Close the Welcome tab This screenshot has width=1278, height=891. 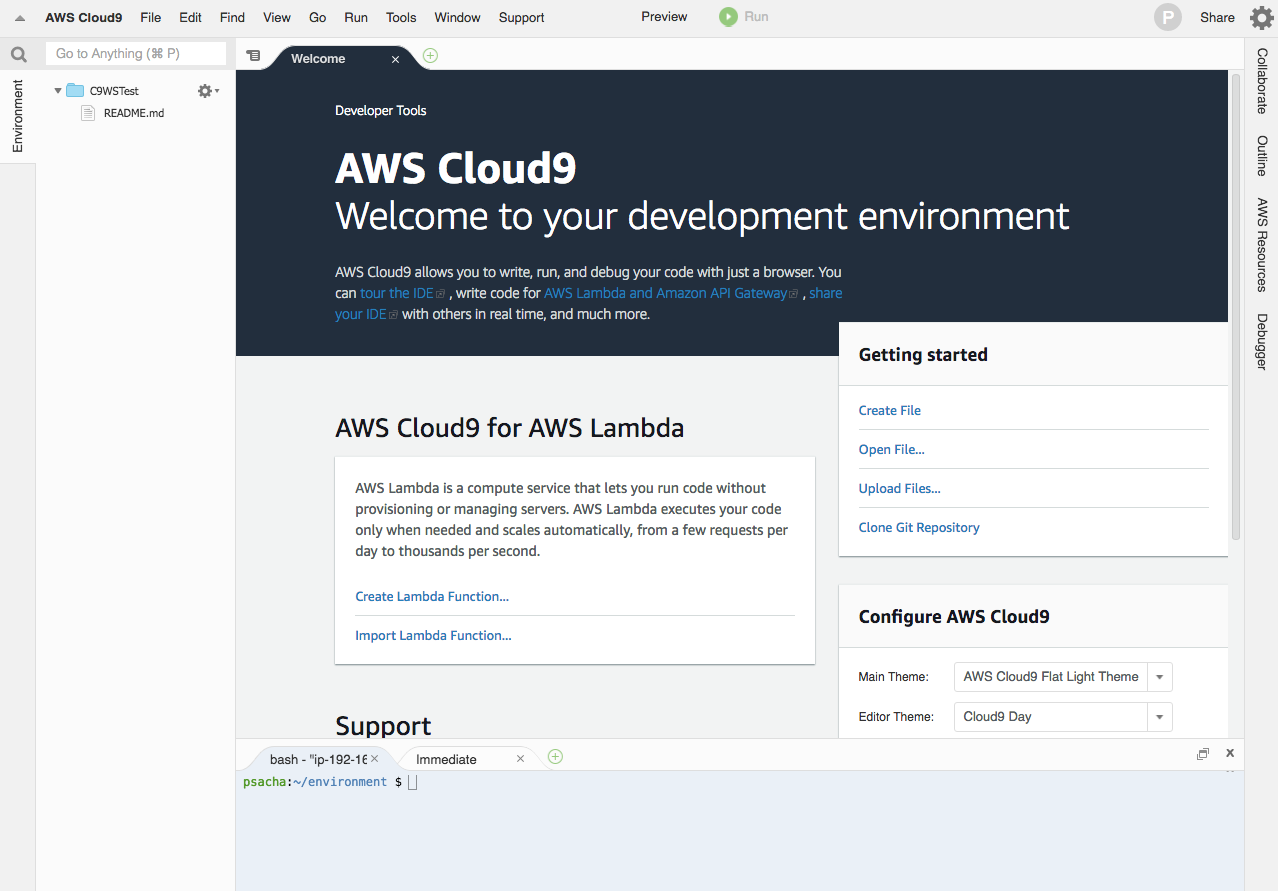395,60
